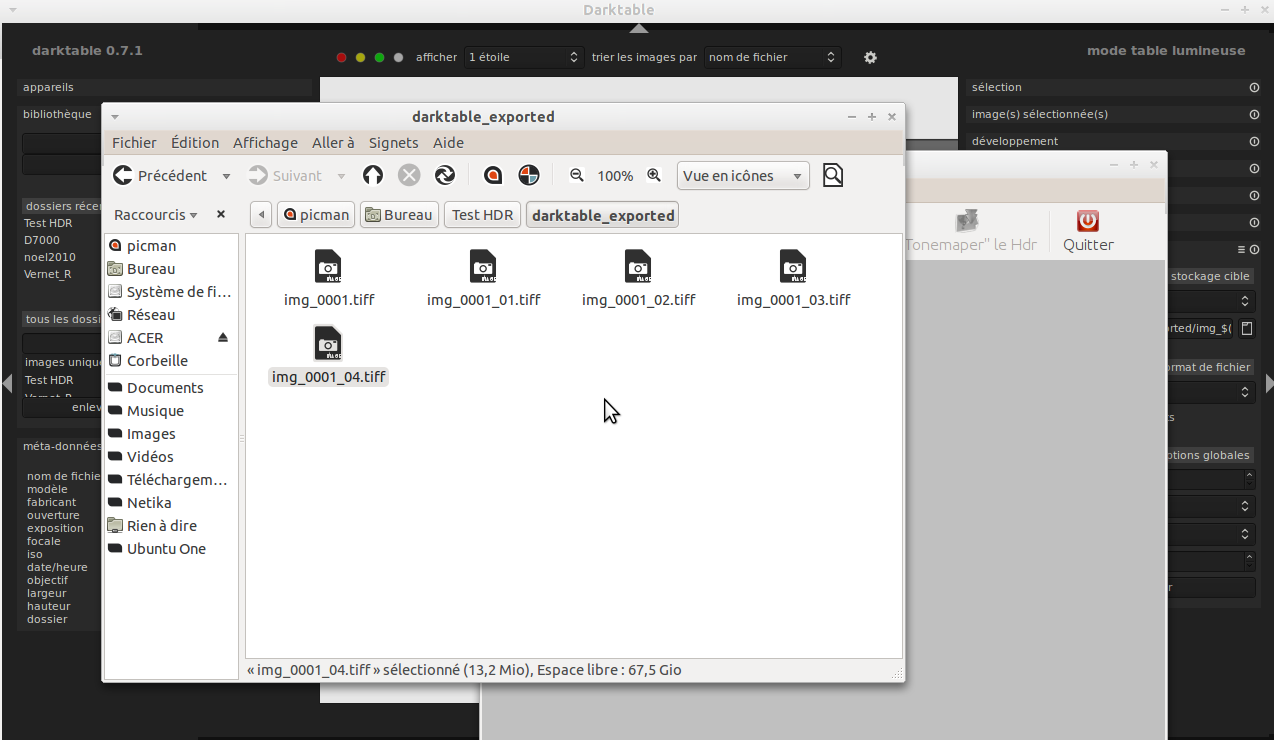Open Raccourcis side pane dropdown
1274x740 pixels.
(x=156, y=214)
